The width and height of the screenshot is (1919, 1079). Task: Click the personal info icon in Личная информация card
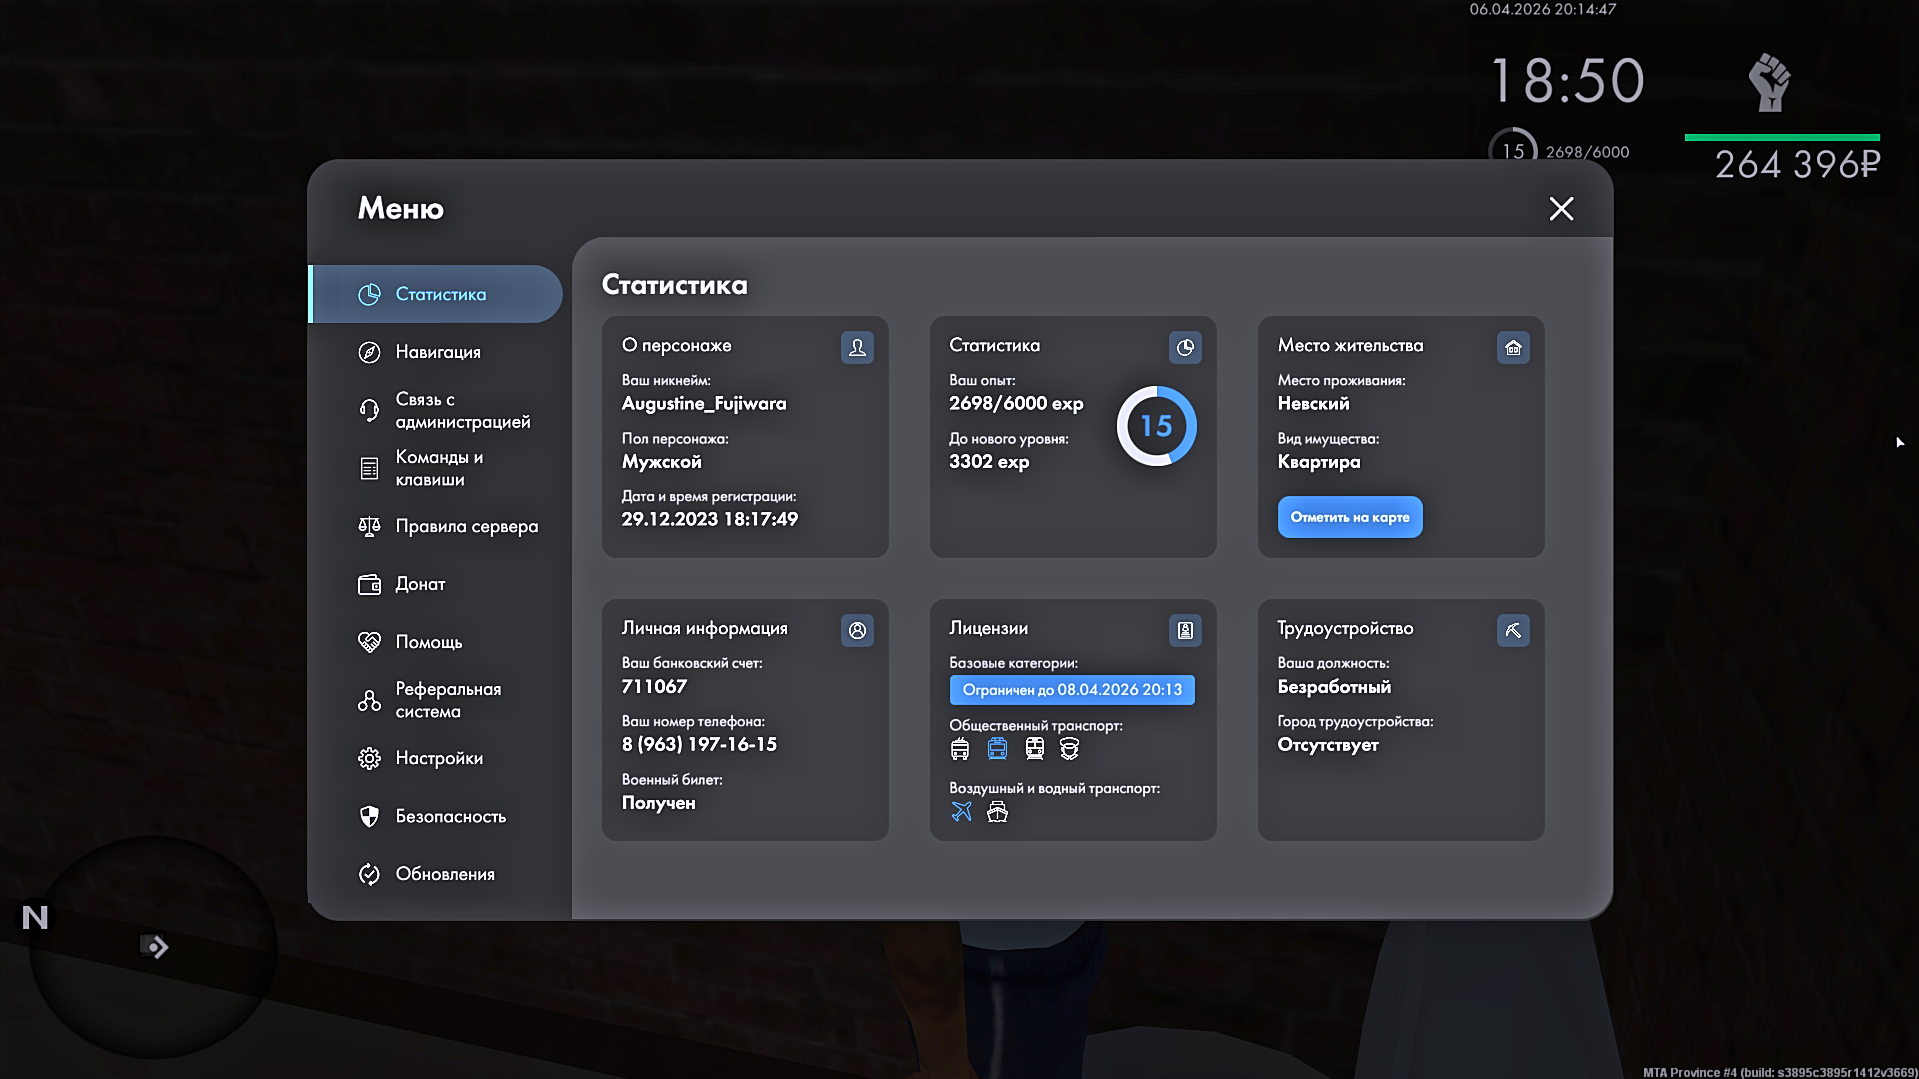857,630
